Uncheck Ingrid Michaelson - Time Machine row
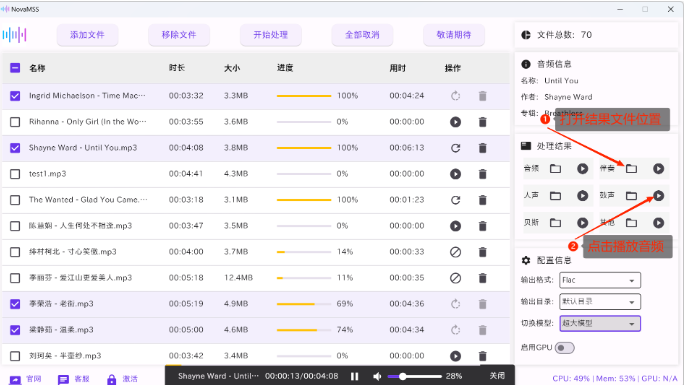Image resolution: width=685 pixels, height=385 pixels. point(15,96)
